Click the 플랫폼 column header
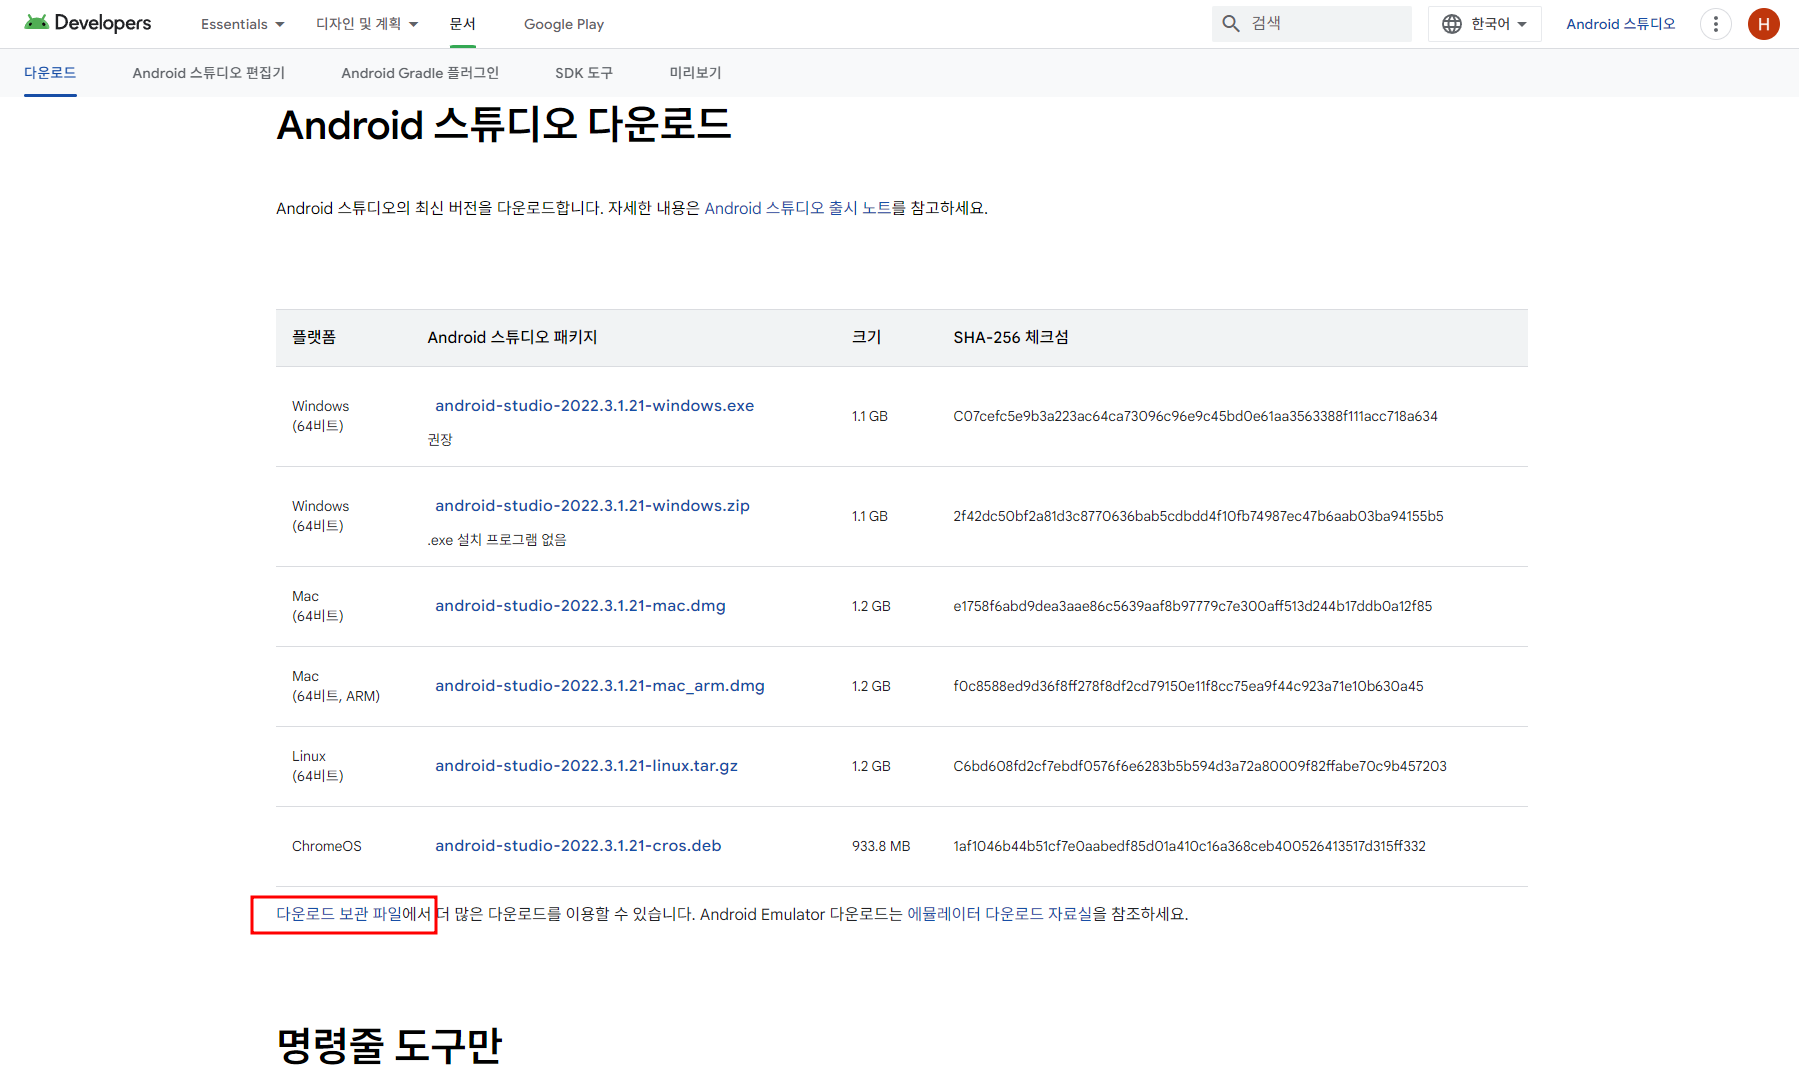This screenshot has width=1799, height=1075. click(314, 337)
